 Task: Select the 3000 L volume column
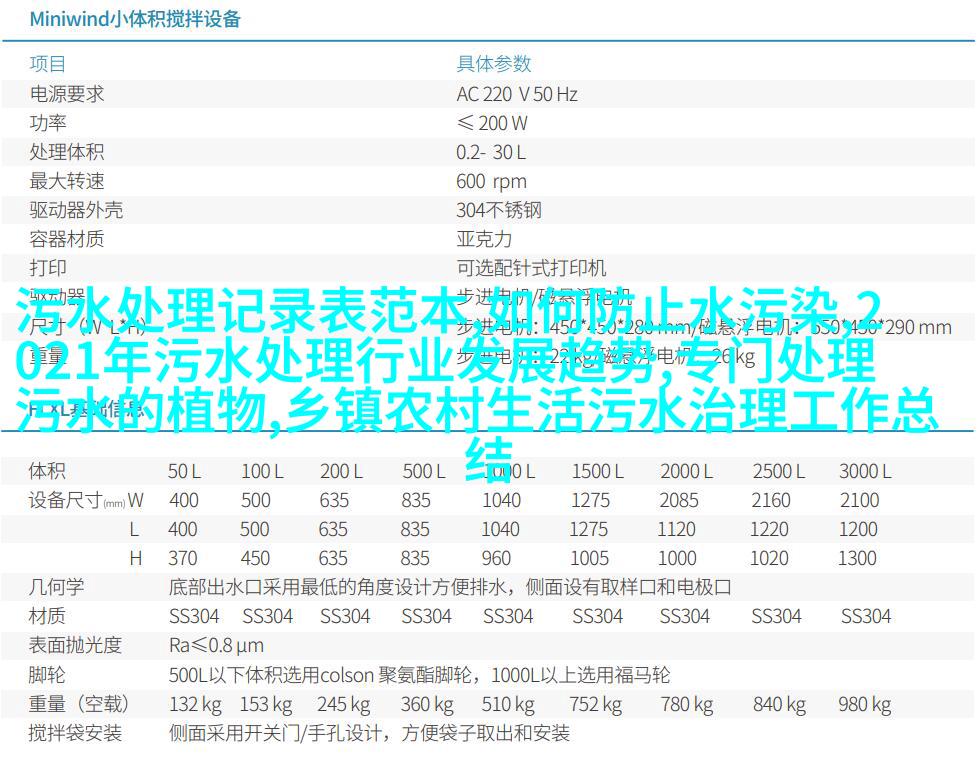tap(865, 471)
